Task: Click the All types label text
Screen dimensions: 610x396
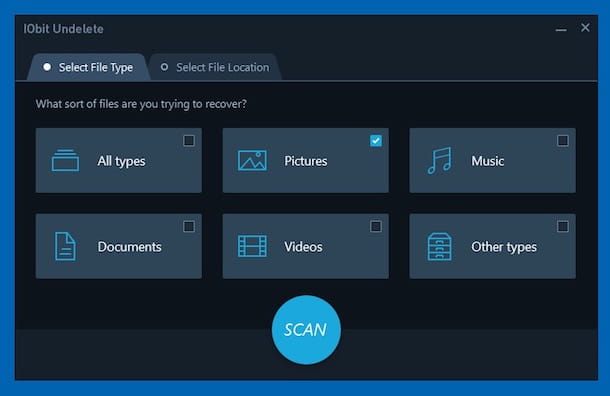Action: click(x=121, y=161)
